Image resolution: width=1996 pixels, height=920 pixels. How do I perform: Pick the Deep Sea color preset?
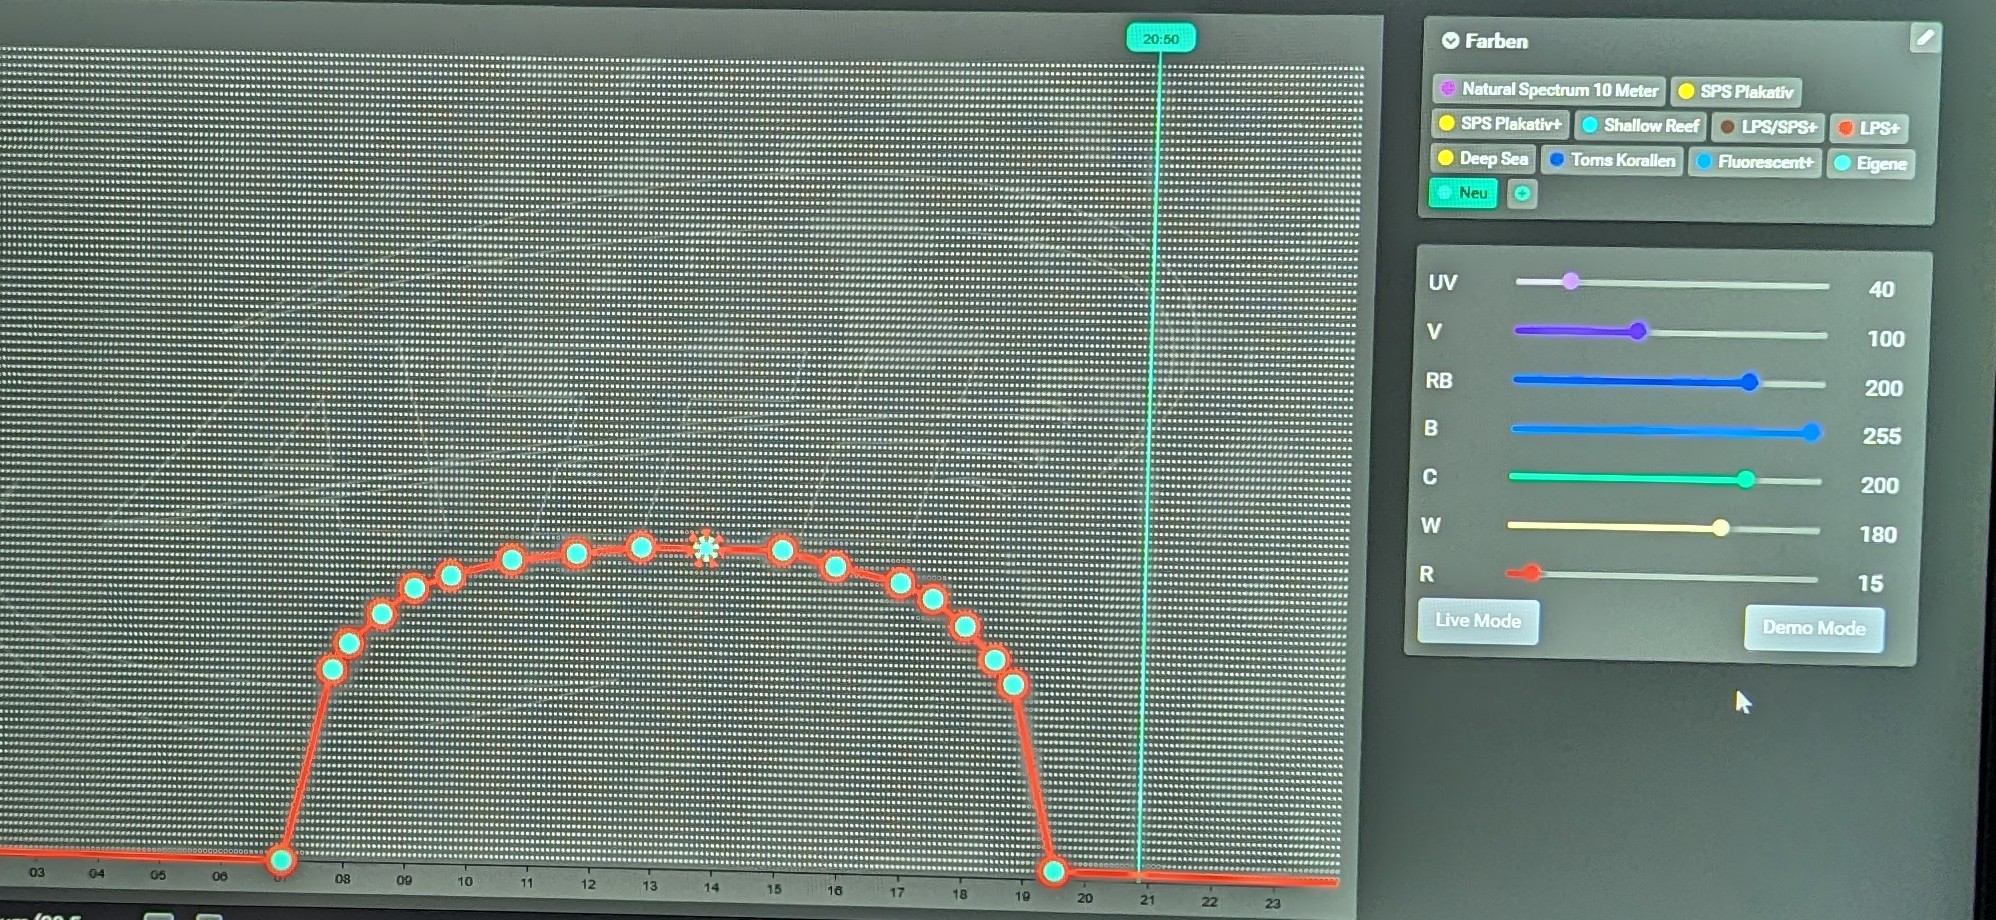coord(1483,159)
